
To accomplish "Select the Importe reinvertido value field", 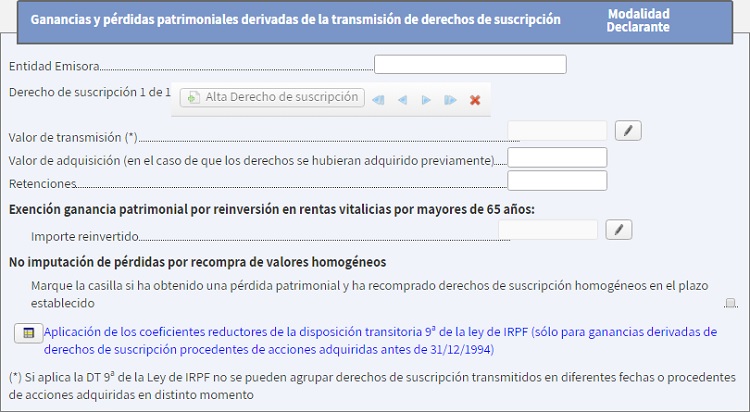I will coord(548,230).
